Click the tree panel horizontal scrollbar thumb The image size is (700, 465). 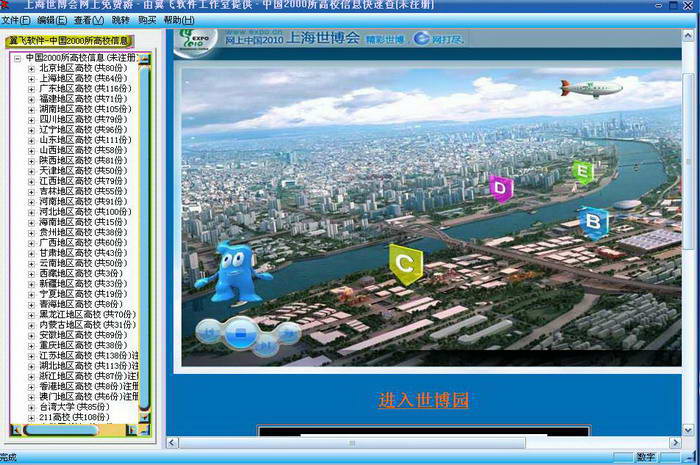click(61, 430)
